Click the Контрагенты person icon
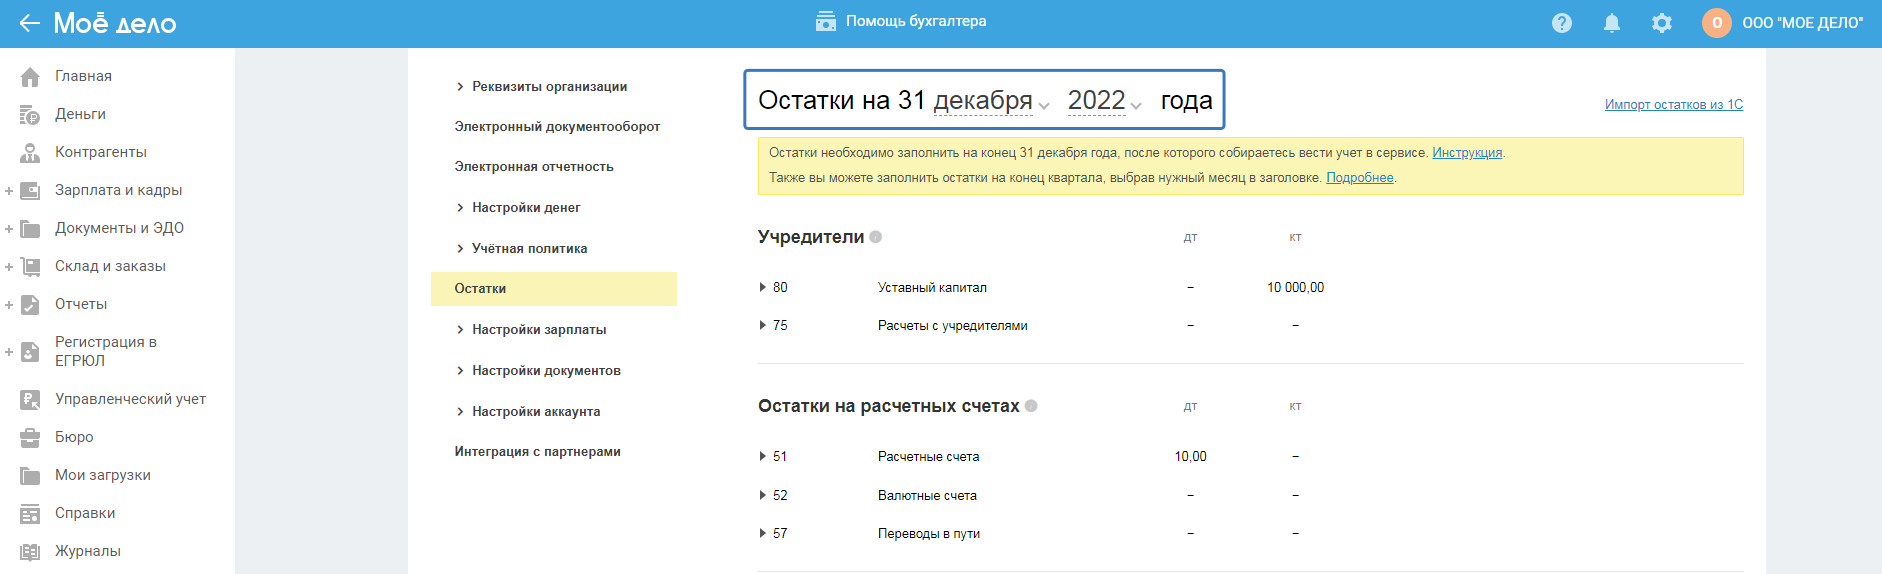The height and width of the screenshot is (574, 1882). click(30, 153)
